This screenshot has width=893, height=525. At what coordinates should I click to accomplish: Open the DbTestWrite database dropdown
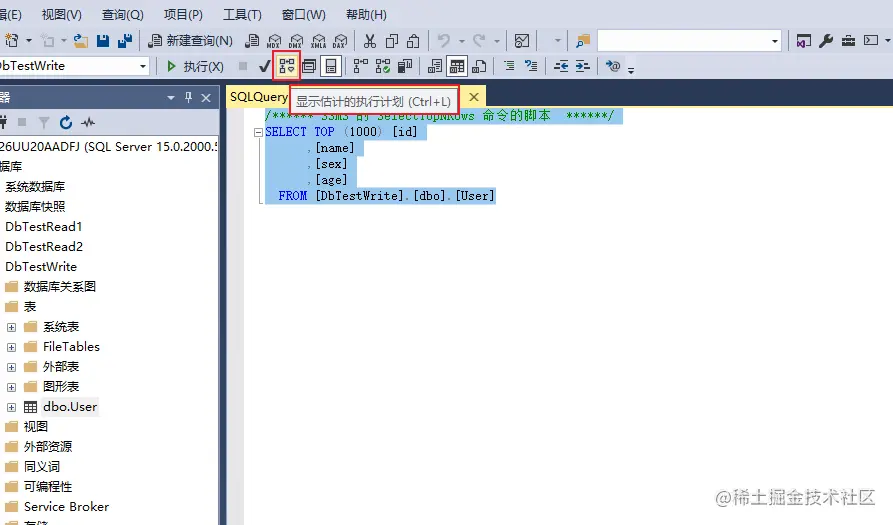[143, 67]
